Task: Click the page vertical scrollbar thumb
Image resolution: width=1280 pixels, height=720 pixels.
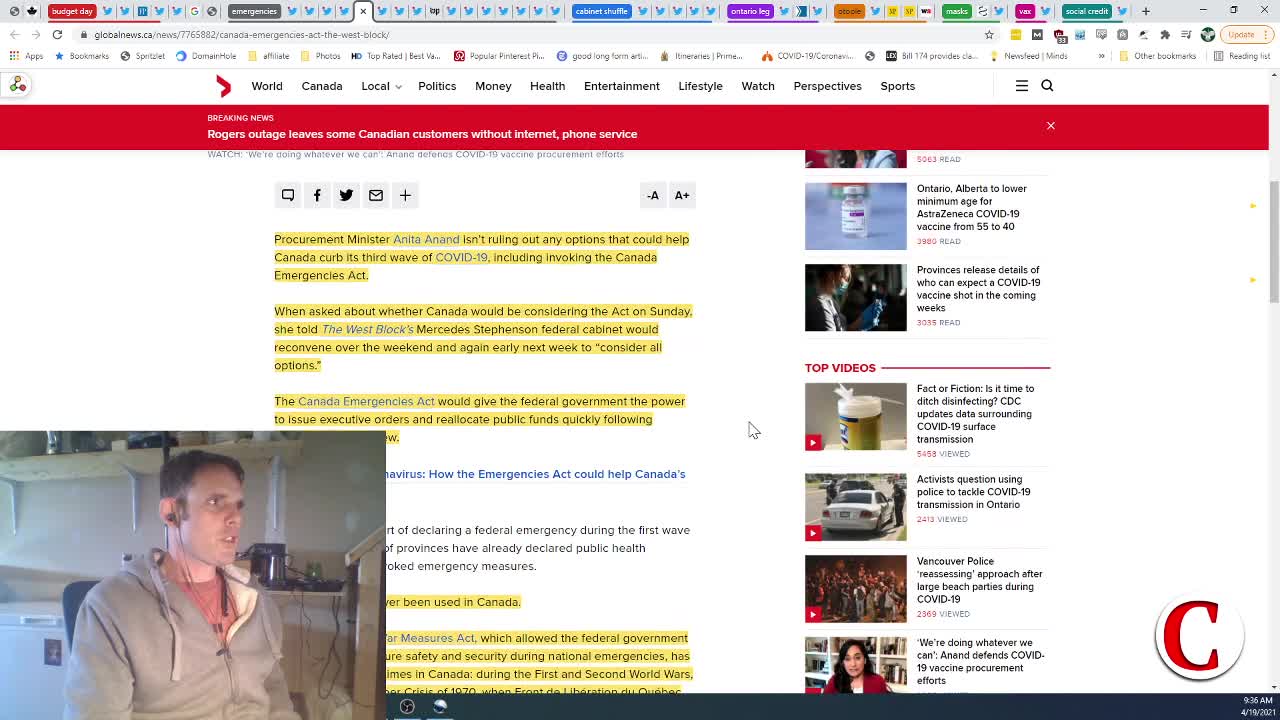Action: coord(1273,240)
